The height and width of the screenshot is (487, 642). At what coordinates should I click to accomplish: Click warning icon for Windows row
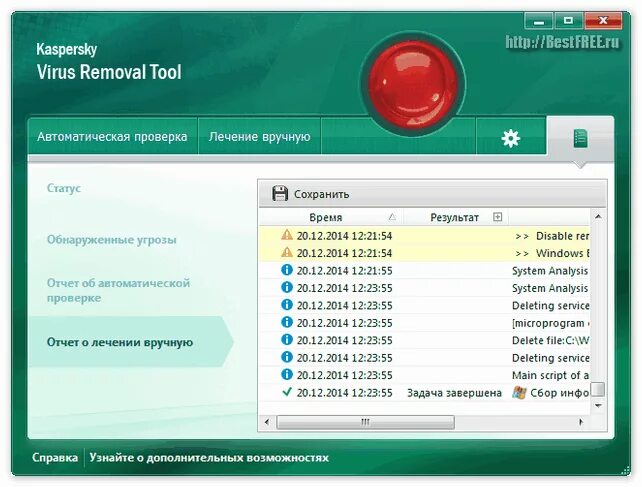[x=287, y=252]
